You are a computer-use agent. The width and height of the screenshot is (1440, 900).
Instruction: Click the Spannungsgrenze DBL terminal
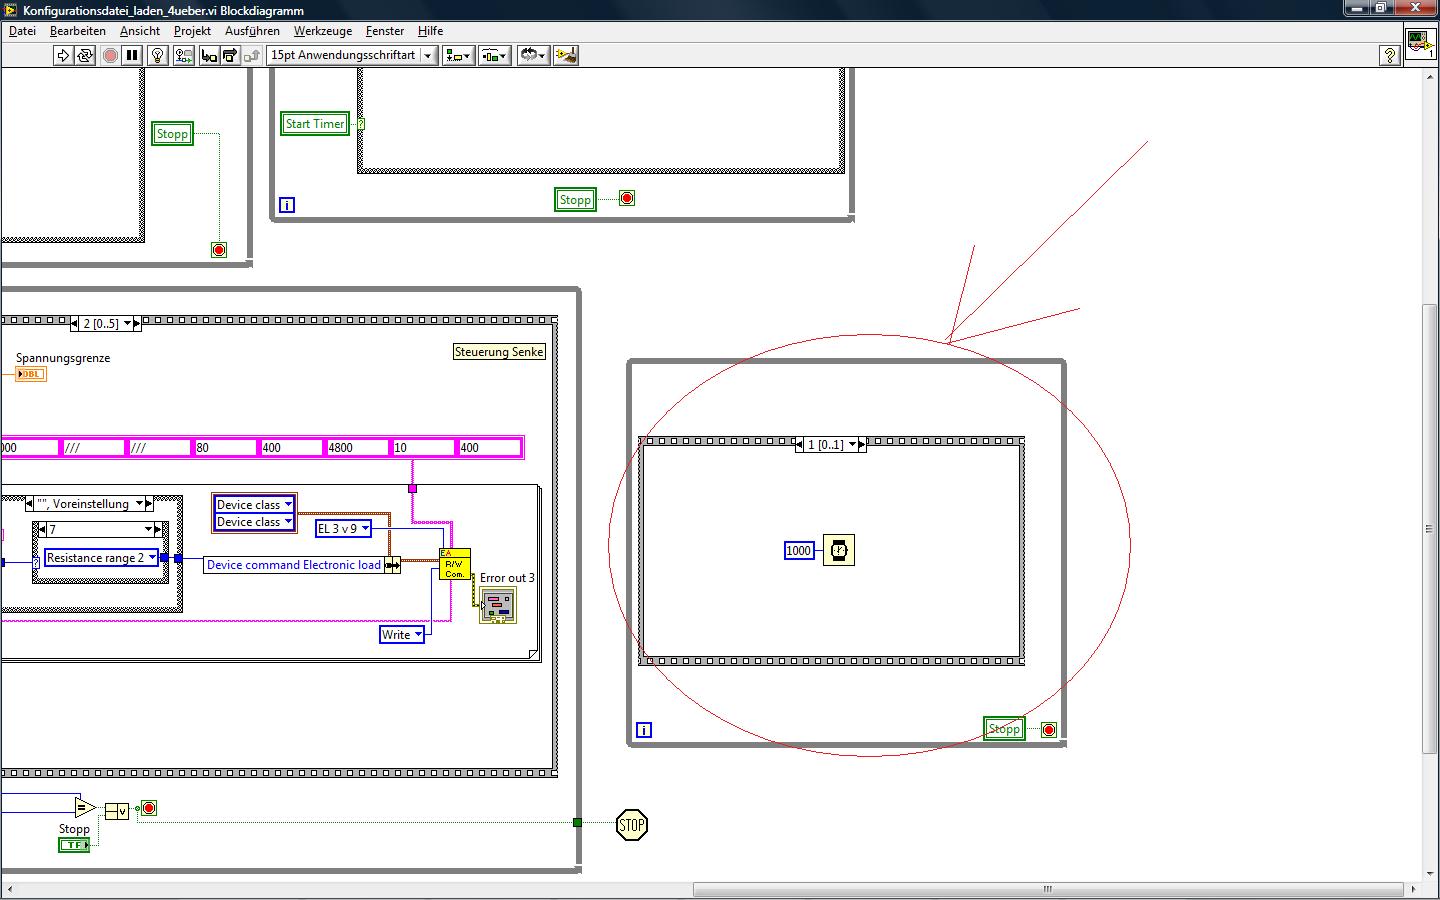[31, 374]
